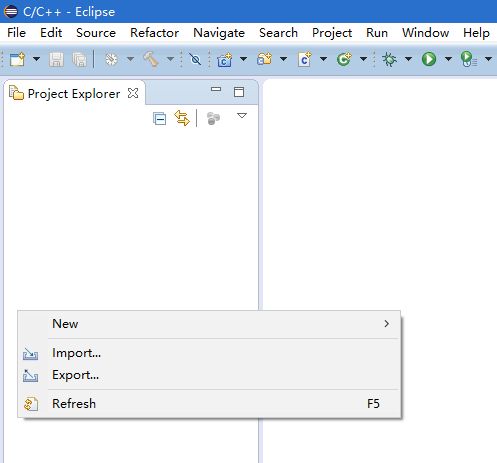Expand the New submenu in context menu
Screen dimensions: 497x463
point(209,324)
